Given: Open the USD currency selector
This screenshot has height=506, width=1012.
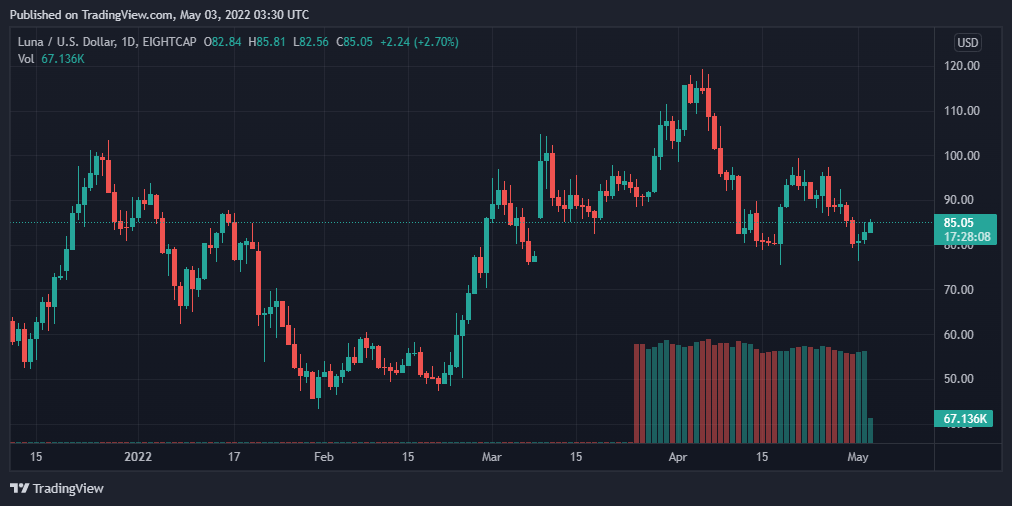Looking at the screenshot, I should click(967, 43).
